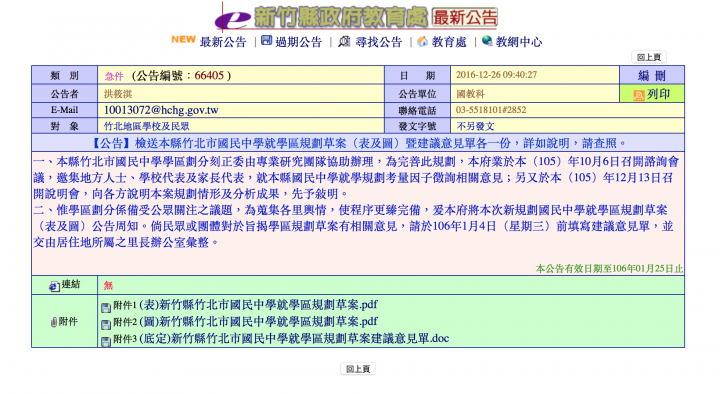Click the 對象 header cell
This screenshot has height=394, width=720.
coord(65,126)
